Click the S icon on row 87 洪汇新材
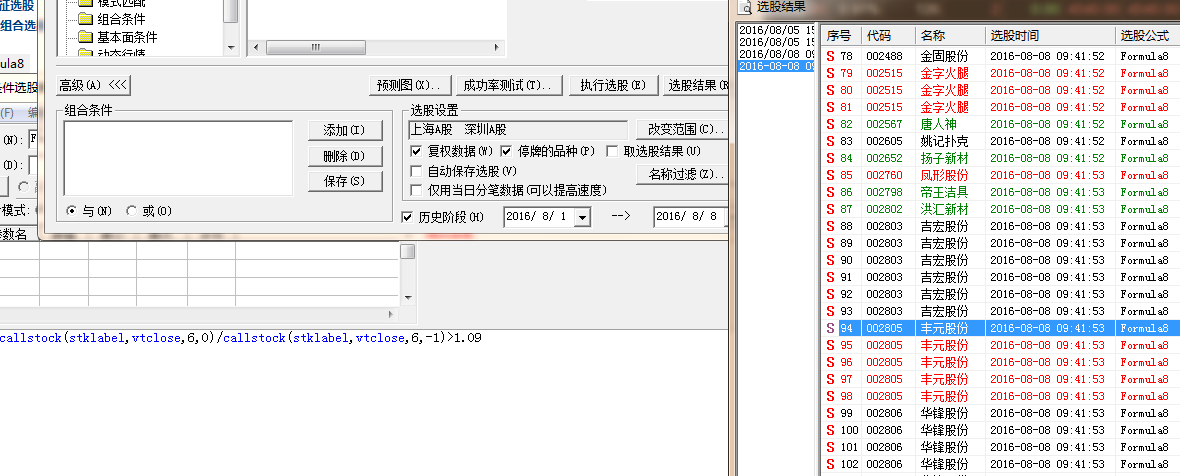 tap(830, 209)
